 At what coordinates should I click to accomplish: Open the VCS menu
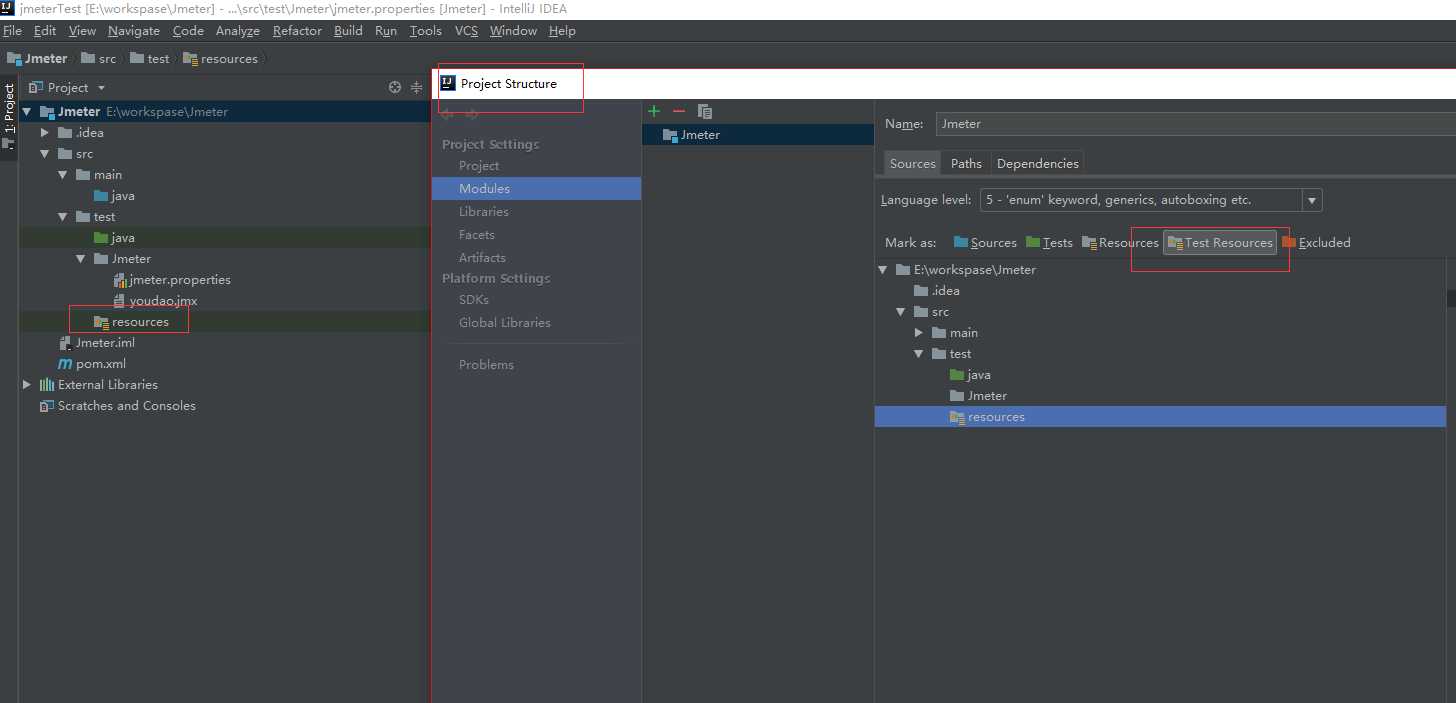466,30
